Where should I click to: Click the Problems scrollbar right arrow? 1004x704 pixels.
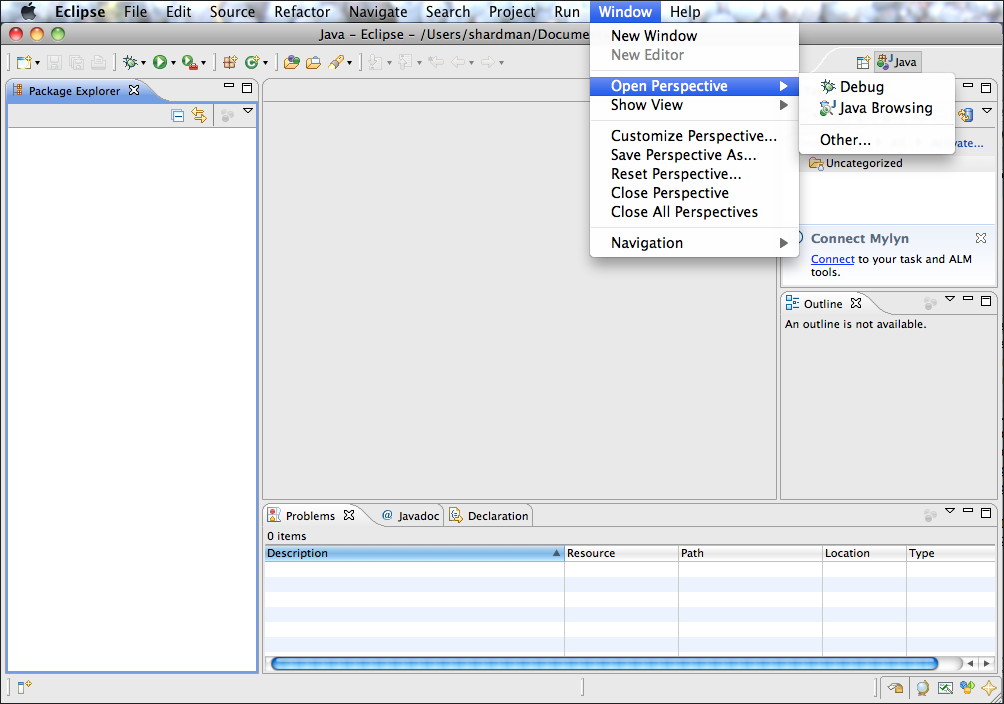[x=987, y=664]
